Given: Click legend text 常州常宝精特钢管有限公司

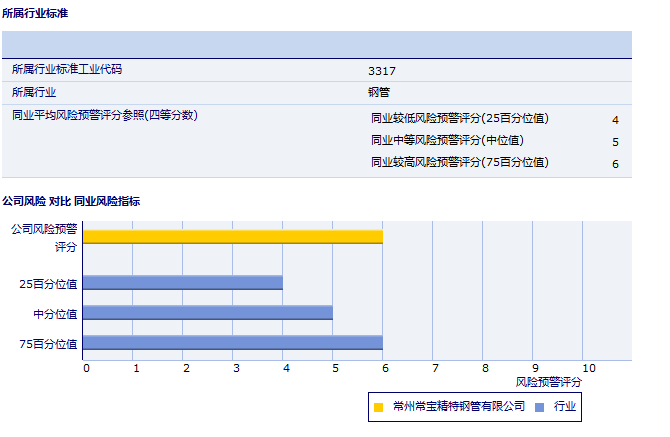Looking at the screenshot, I should coord(459,406).
